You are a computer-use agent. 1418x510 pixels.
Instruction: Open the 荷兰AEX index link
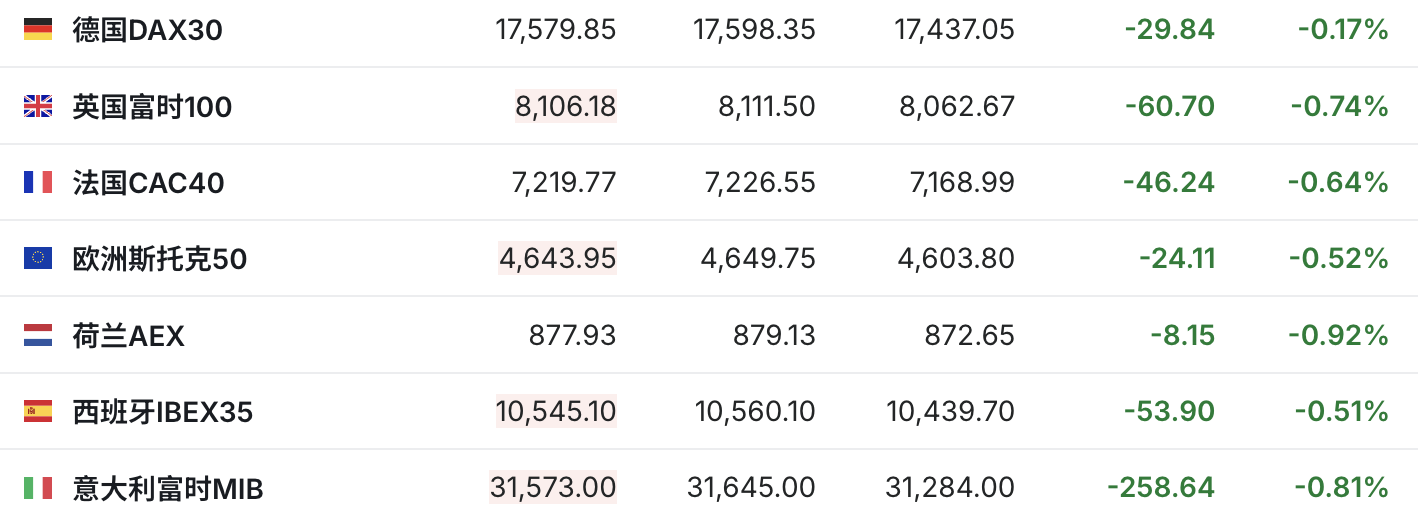(x=128, y=335)
